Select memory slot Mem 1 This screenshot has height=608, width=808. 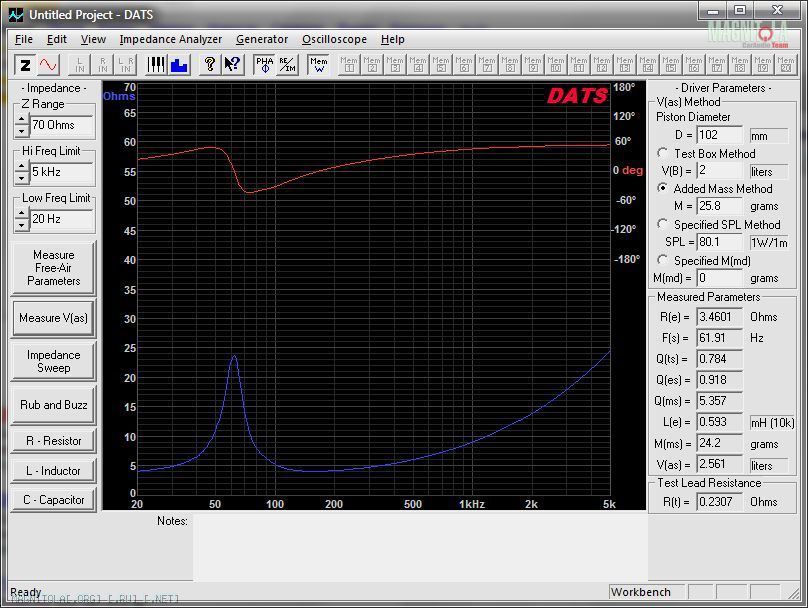pyautogui.click(x=349, y=65)
